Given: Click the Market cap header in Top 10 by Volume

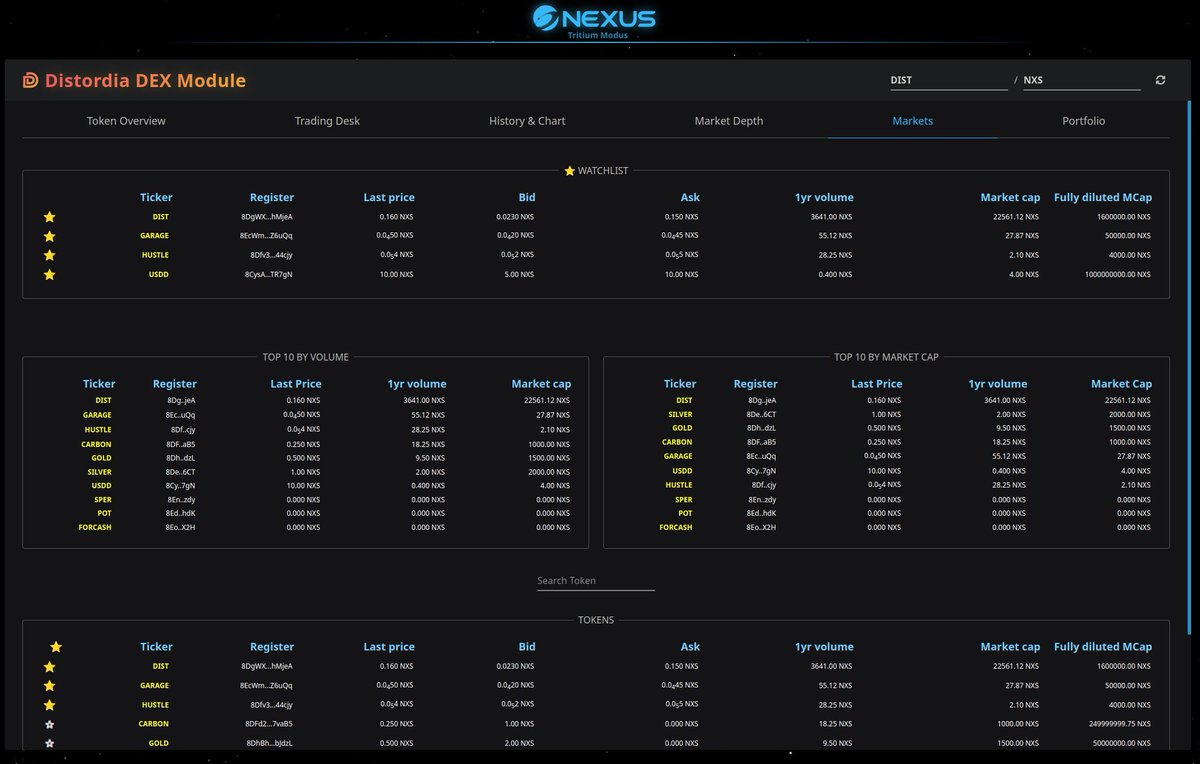Looking at the screenshot, I should point(541,384).
